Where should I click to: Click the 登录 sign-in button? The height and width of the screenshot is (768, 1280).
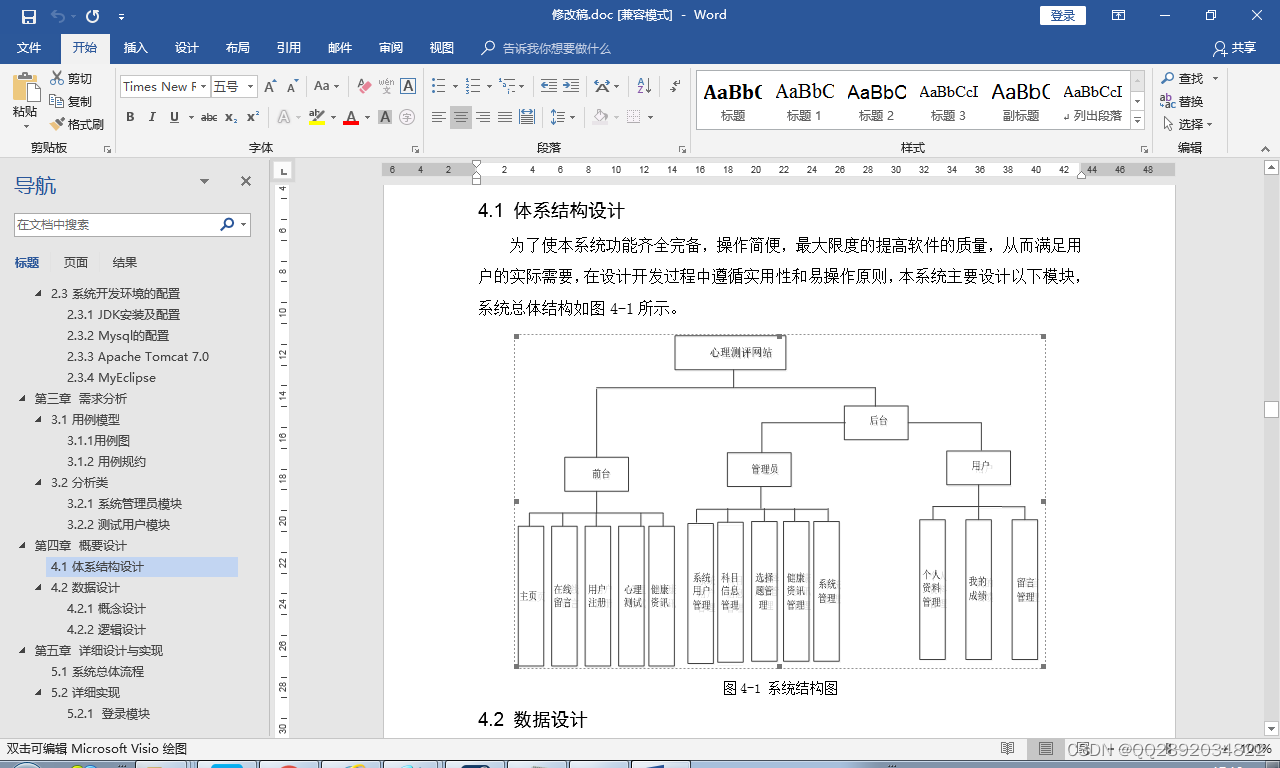click(x=1063, y=15)
